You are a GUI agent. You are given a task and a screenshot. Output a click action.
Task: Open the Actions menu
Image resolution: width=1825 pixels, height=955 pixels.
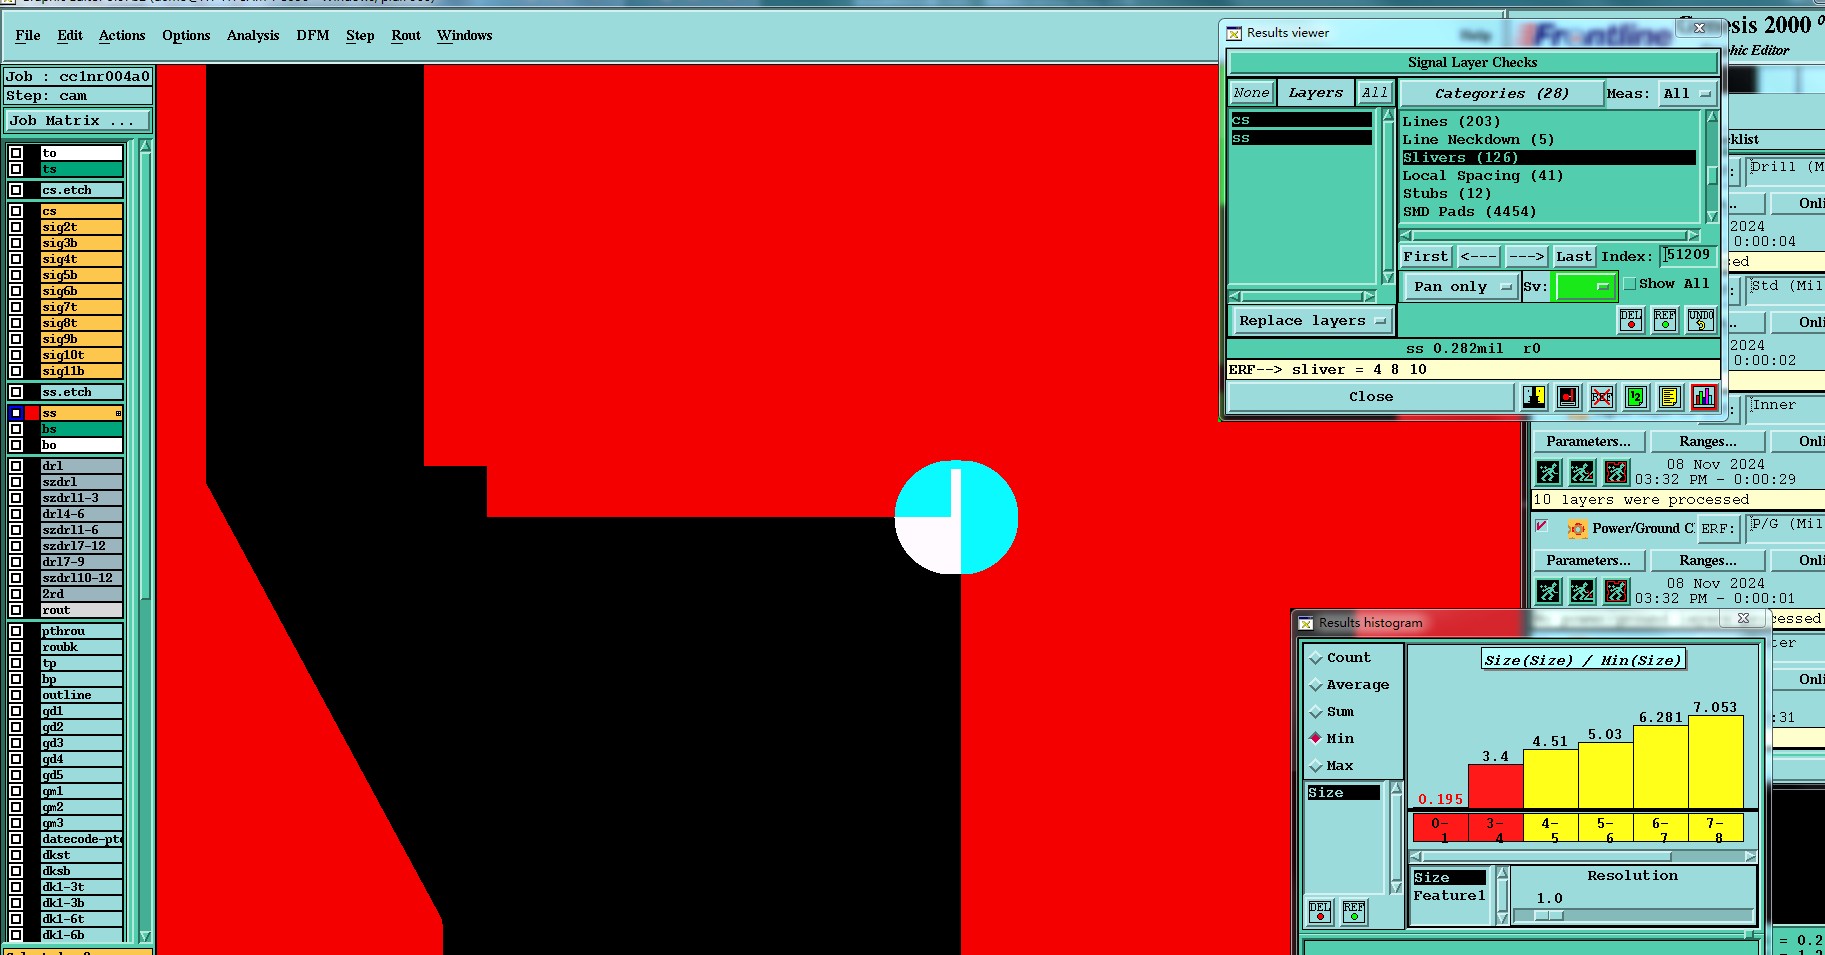pyautogui.click(x=122, y=35)
